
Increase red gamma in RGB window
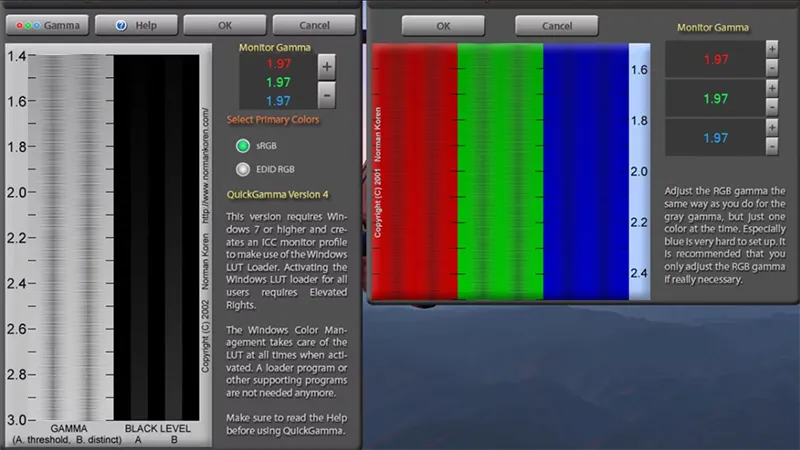point(772,49)
